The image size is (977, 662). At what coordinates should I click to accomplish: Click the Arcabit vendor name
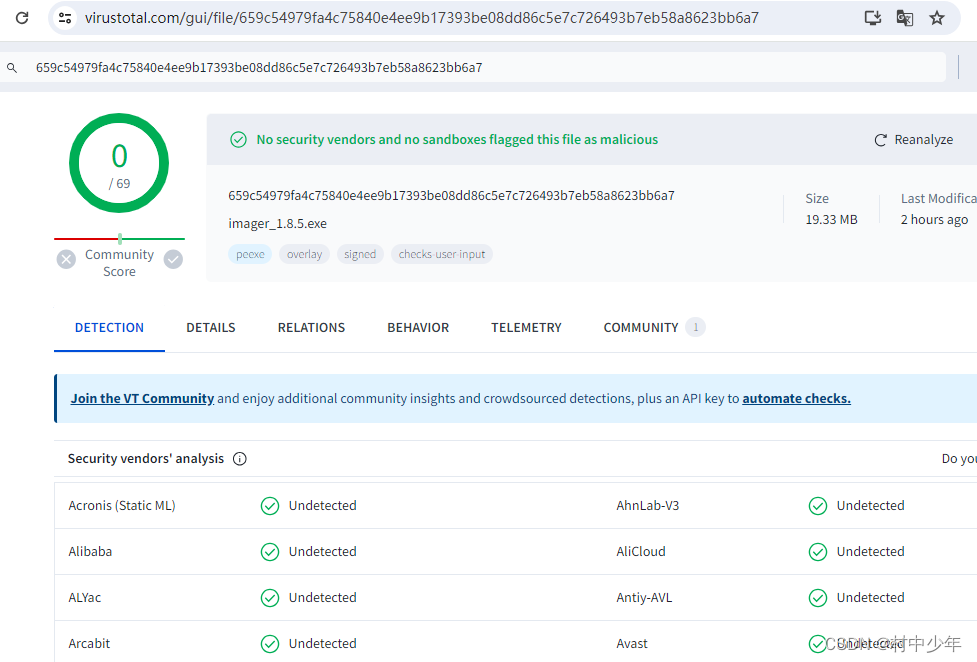tap(88, 643)
